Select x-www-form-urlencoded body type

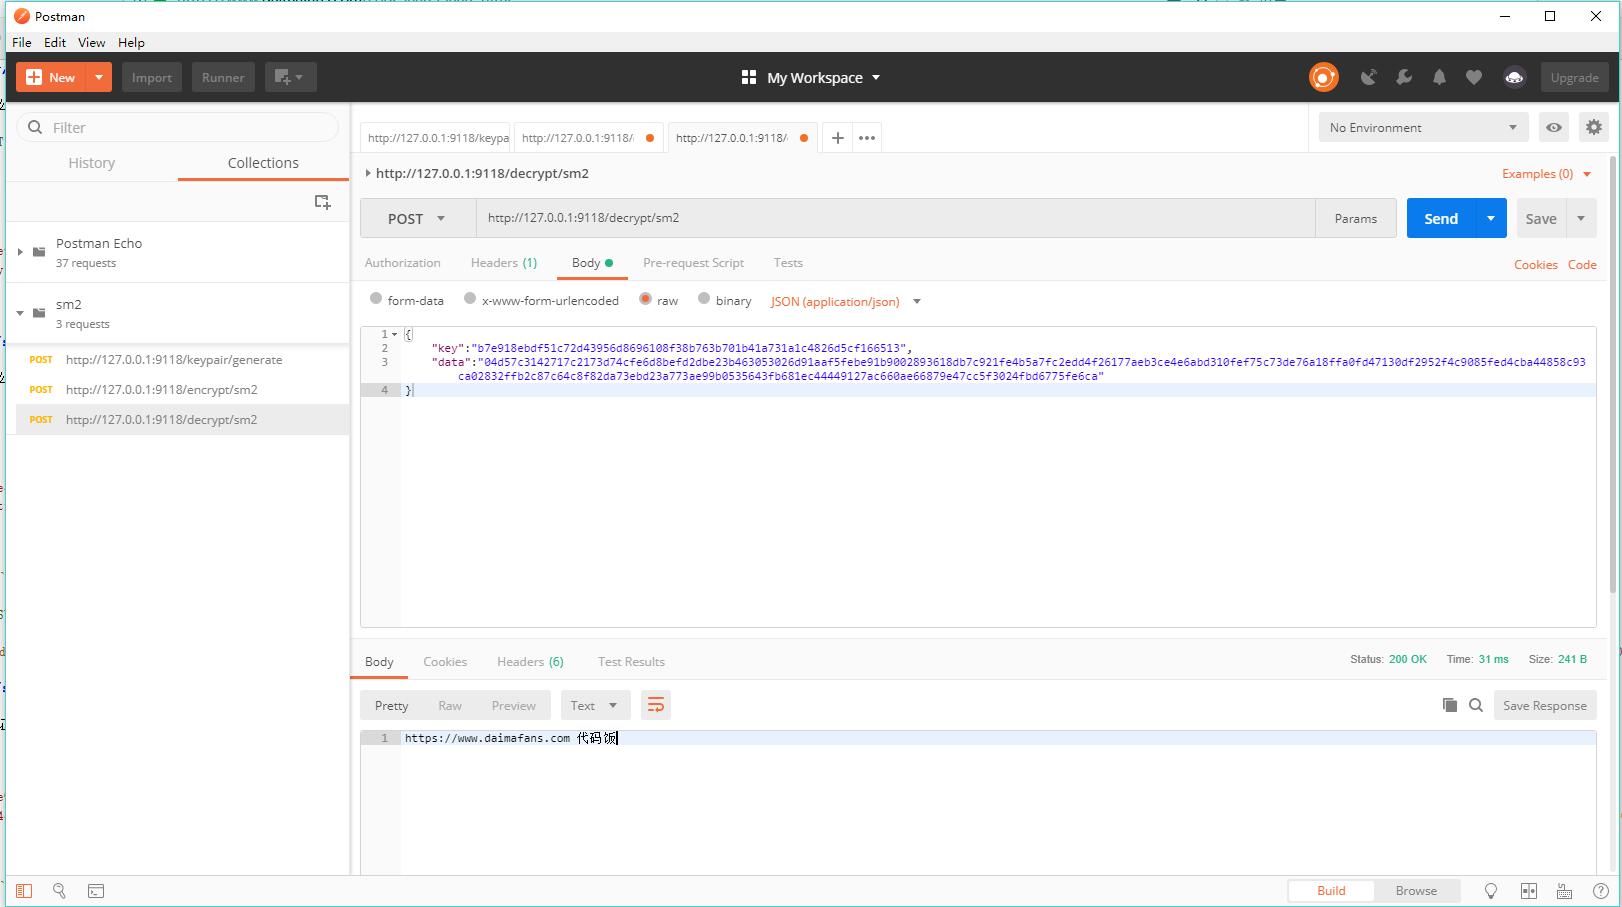point(470,299)
